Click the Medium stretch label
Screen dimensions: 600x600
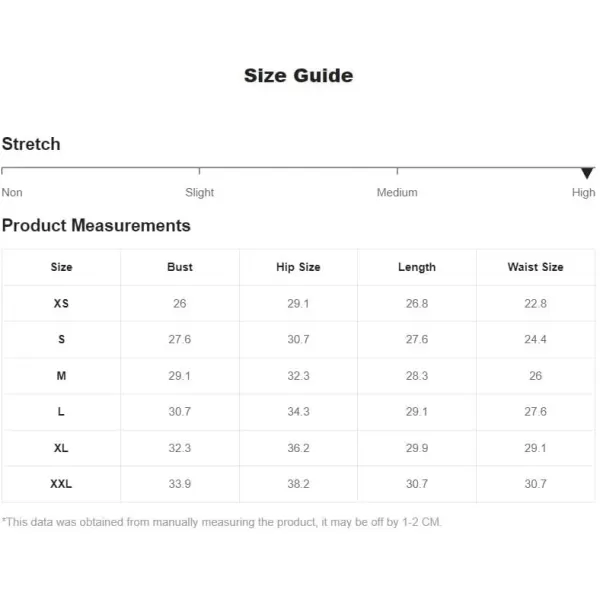(x=397, y=192)
